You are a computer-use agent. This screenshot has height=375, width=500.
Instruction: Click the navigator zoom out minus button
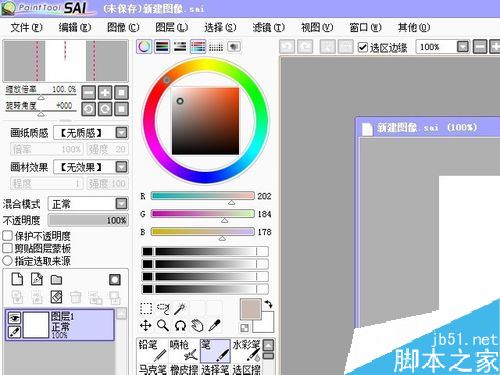[89, 92]
